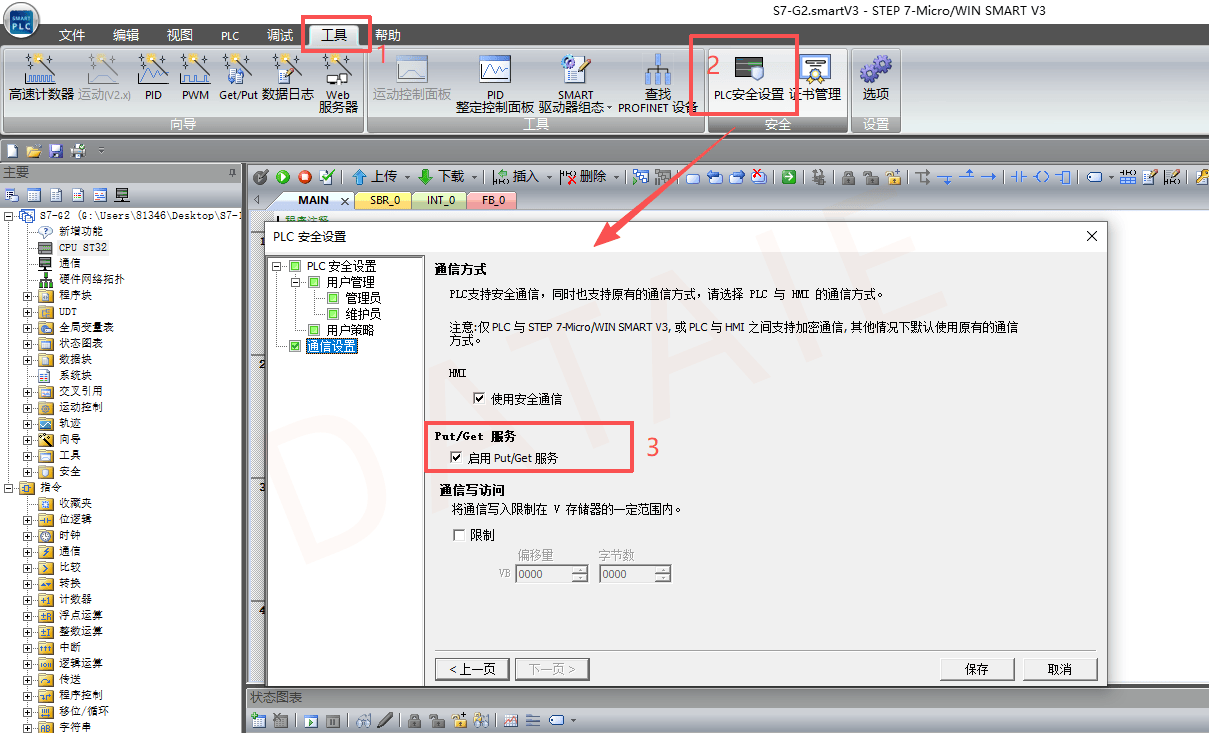Image resolution: width=1209 pixels, height=733 pixels.
Task: Click the 保存 button
Action: click(x=977, y=669)
